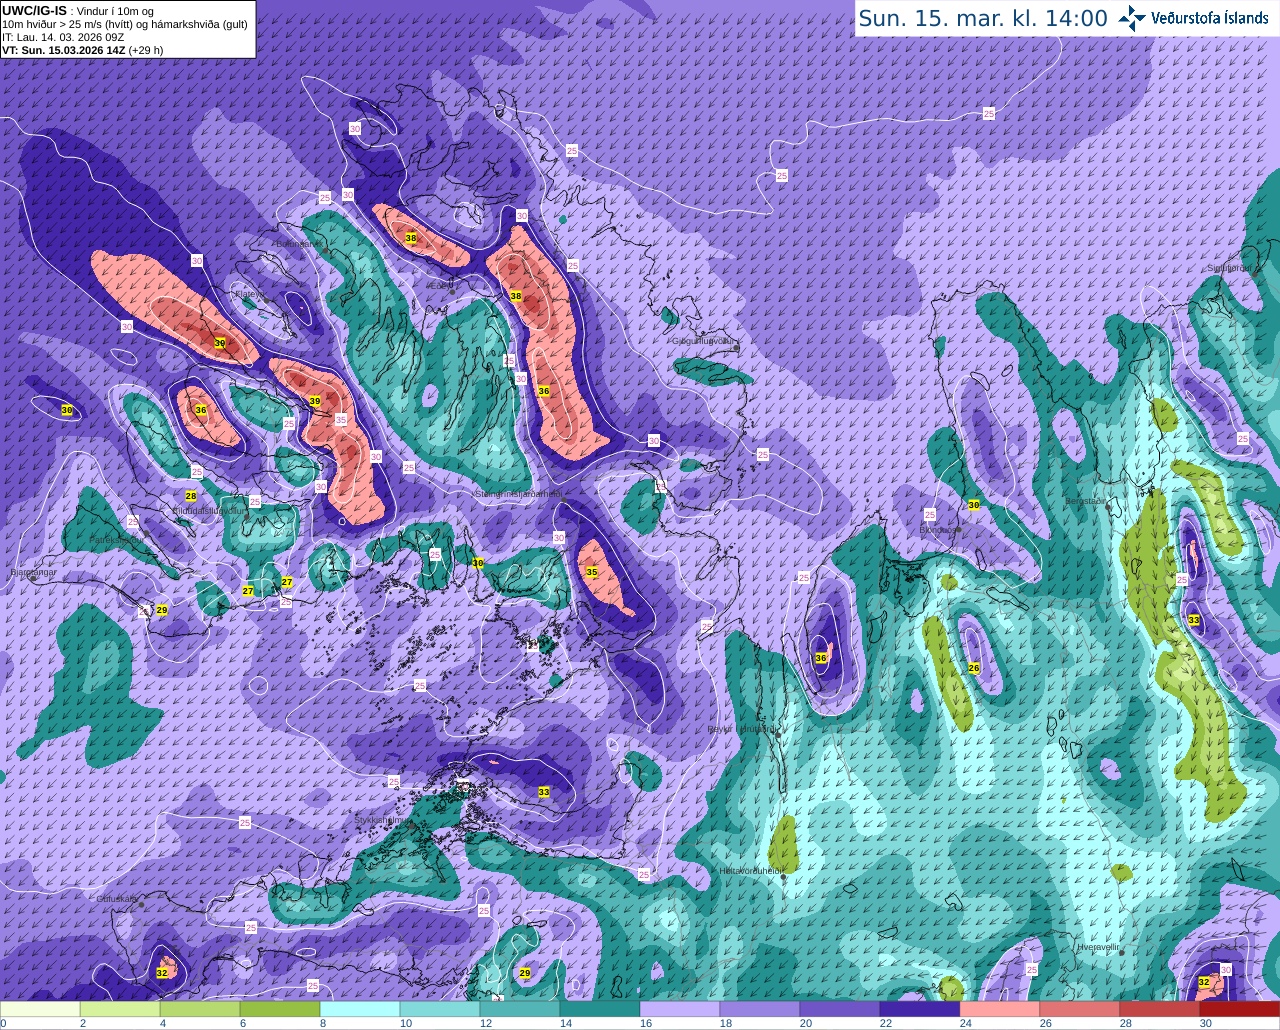Click the yellow gust value 26 marker
The height and width of the screenshot is (1030, 1280).
tap(974, 668)
